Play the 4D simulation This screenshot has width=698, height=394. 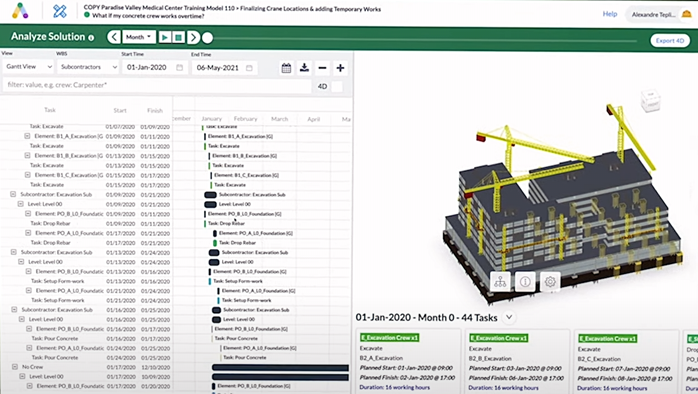[x=164, y=37]
